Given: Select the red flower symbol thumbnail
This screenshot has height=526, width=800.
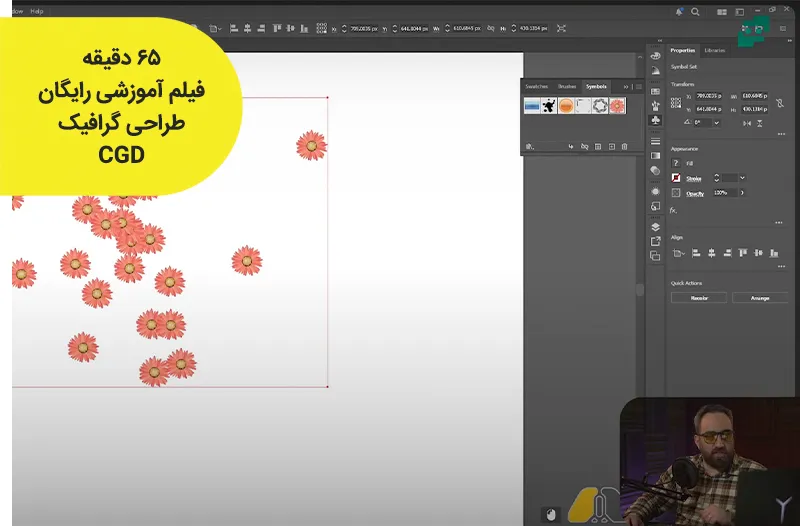Looking at the screenshot, I should pos(617,105).
